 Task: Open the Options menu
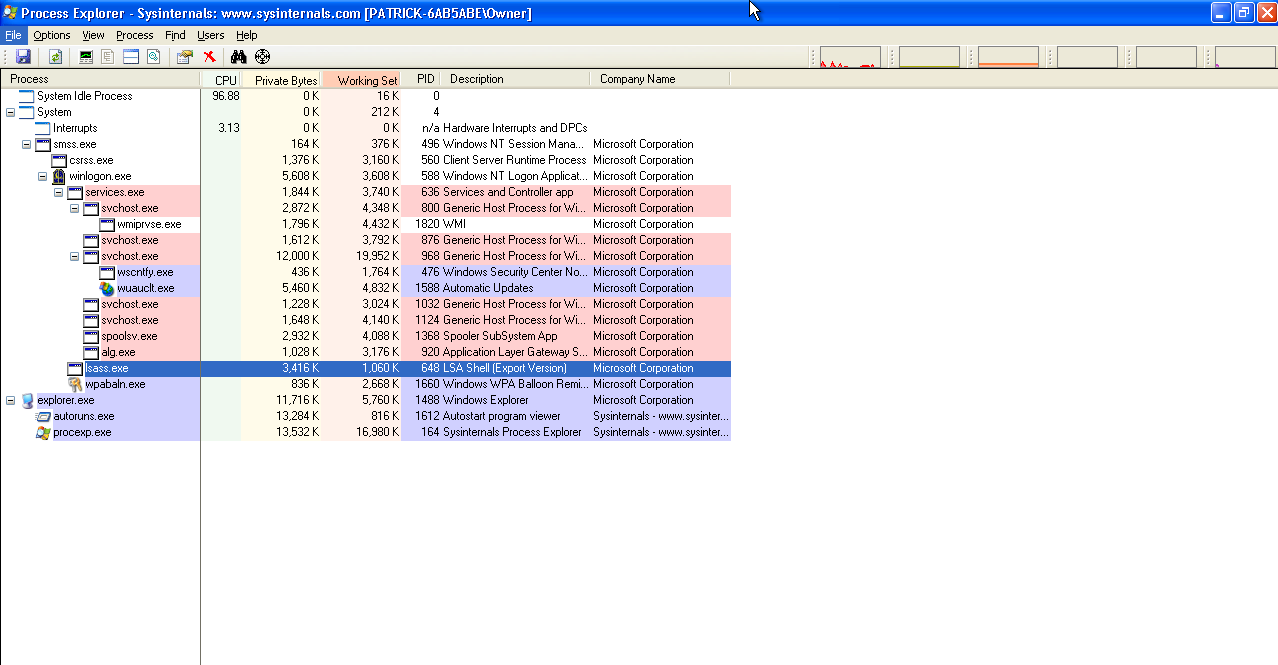tap(52, 35)
